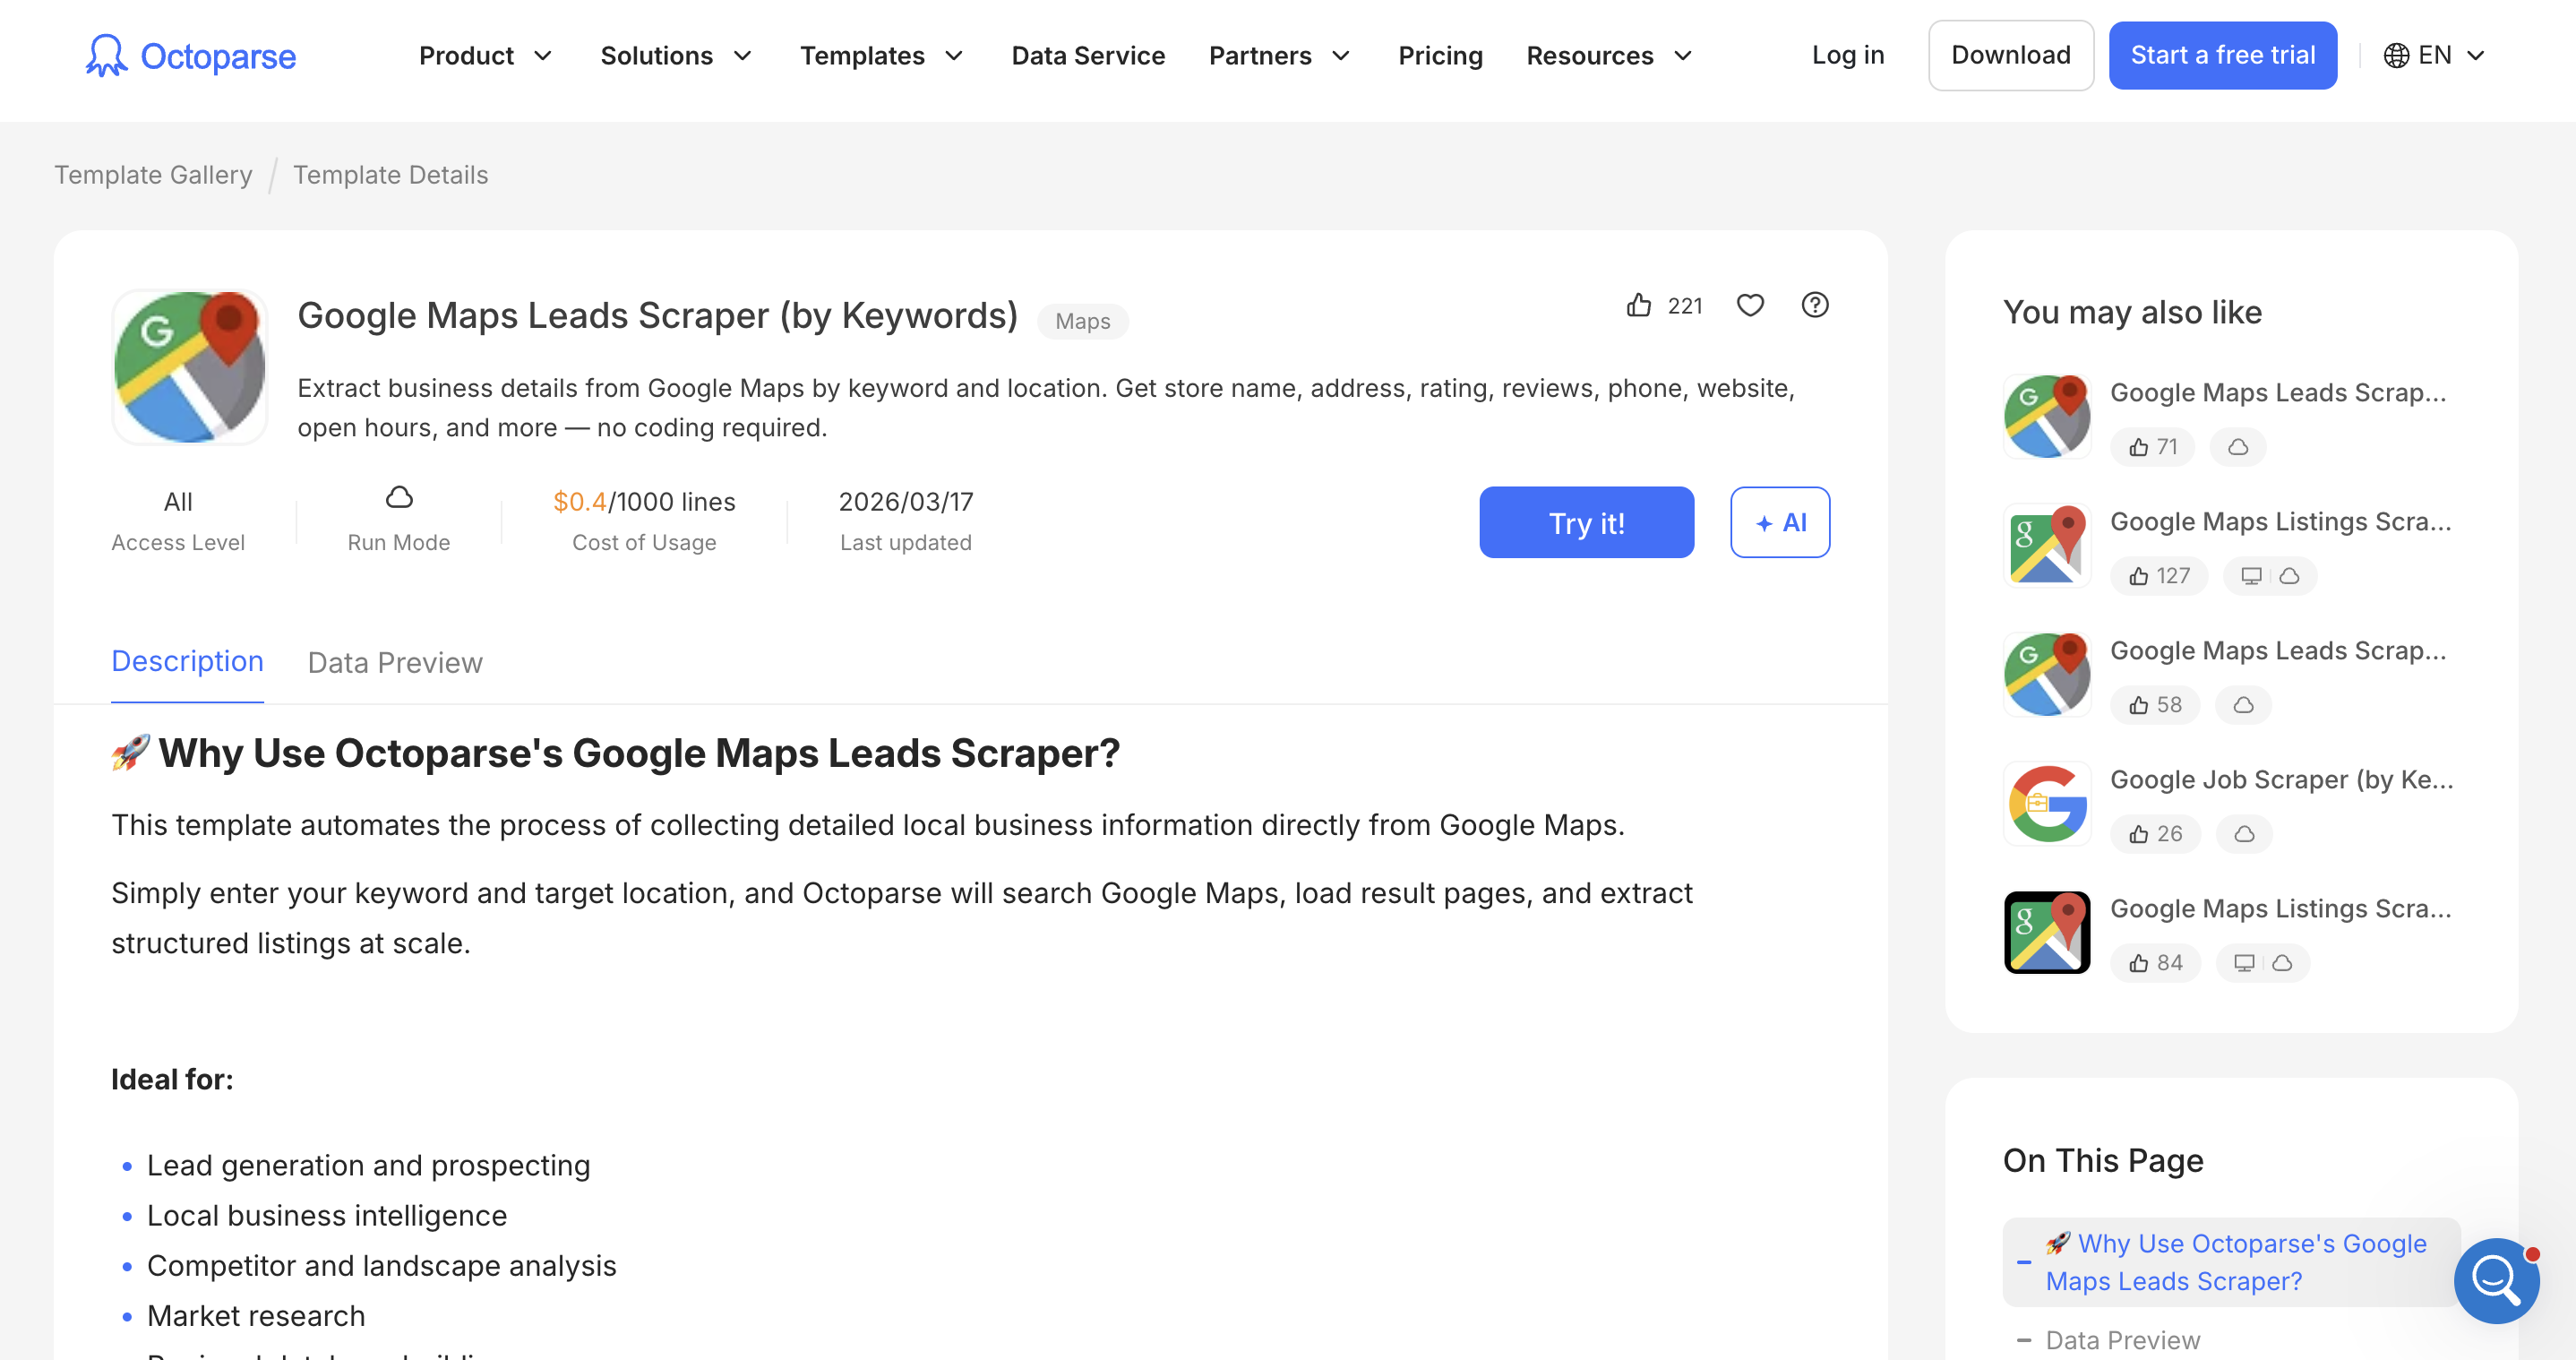Viewport: 2576px width, 1360px height.
Task: Favorite the template with the heart icon
Action: point(1750,305)
